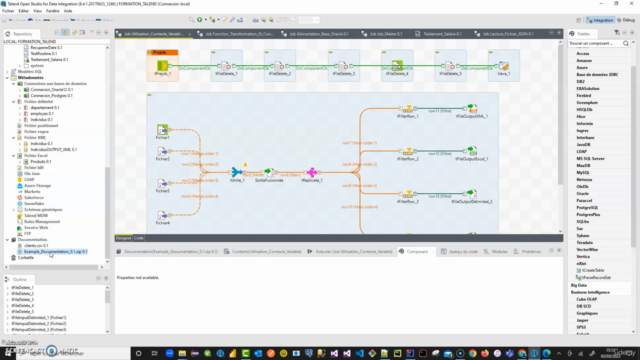Open the Fenêtre menu
Image resolution: width=640 pixels, height=360 pixels.
[53, 11]
